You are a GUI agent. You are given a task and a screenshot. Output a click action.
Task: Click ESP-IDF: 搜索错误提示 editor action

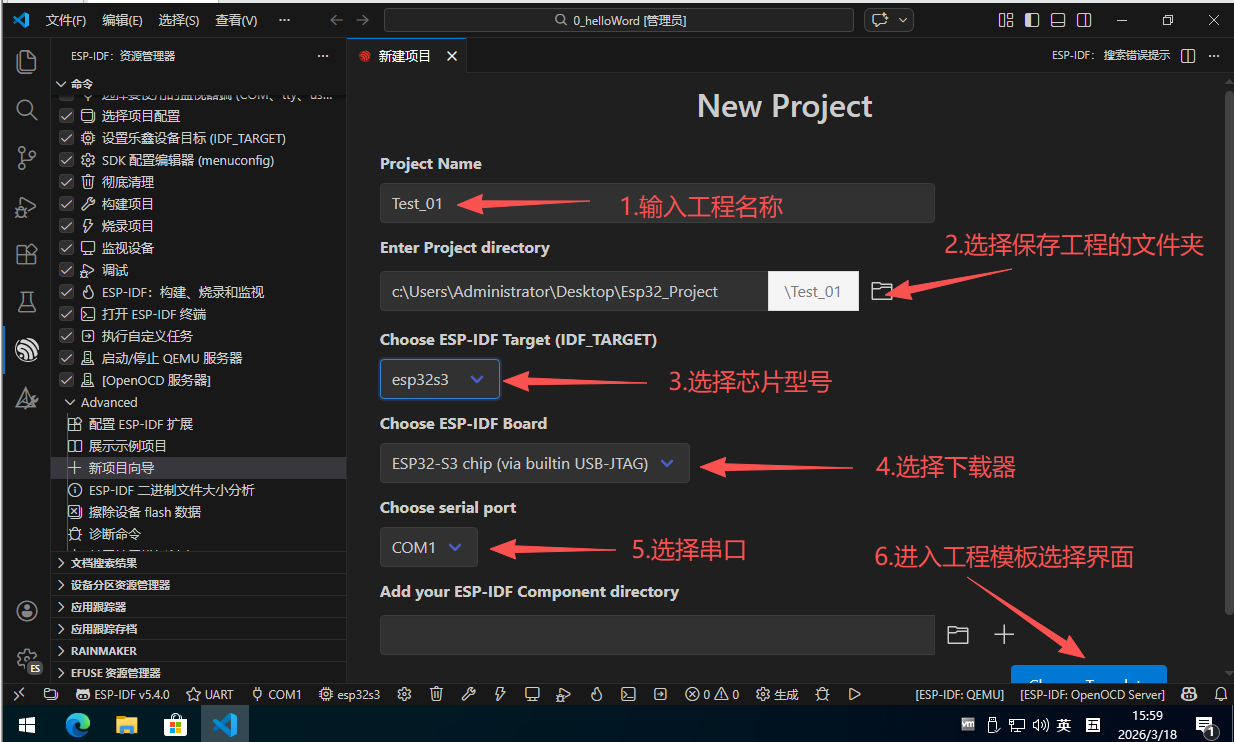click(x=1110, y=56)
